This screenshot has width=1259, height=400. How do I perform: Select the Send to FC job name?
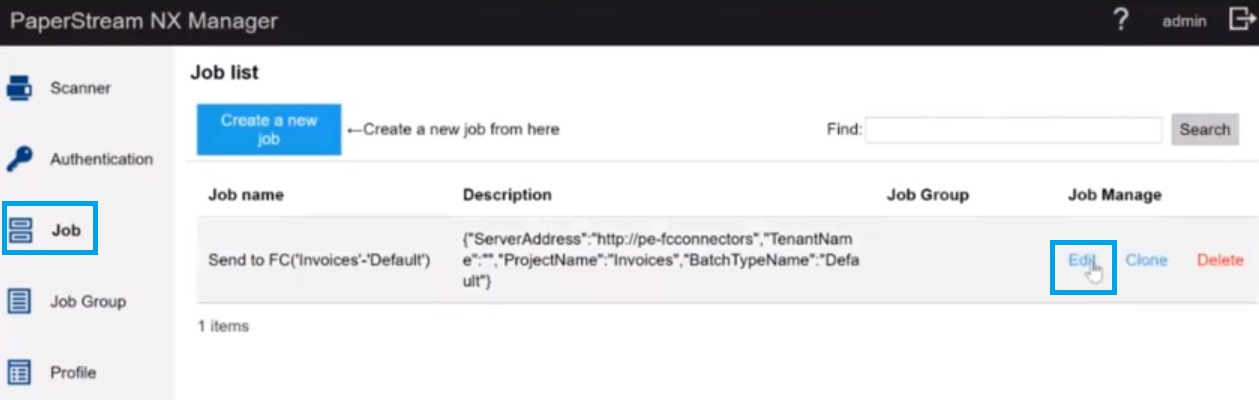319,260
